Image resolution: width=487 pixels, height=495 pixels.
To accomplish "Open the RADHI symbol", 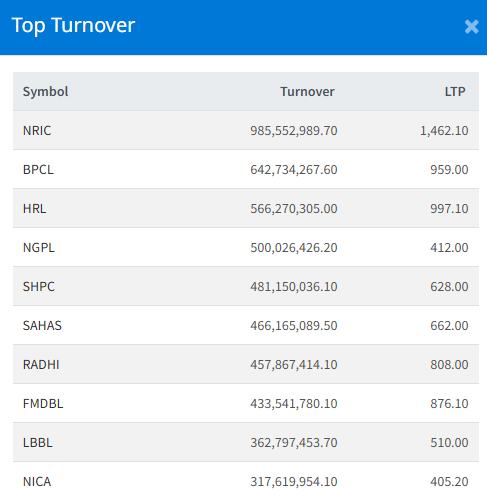I will tap(41, 365).
